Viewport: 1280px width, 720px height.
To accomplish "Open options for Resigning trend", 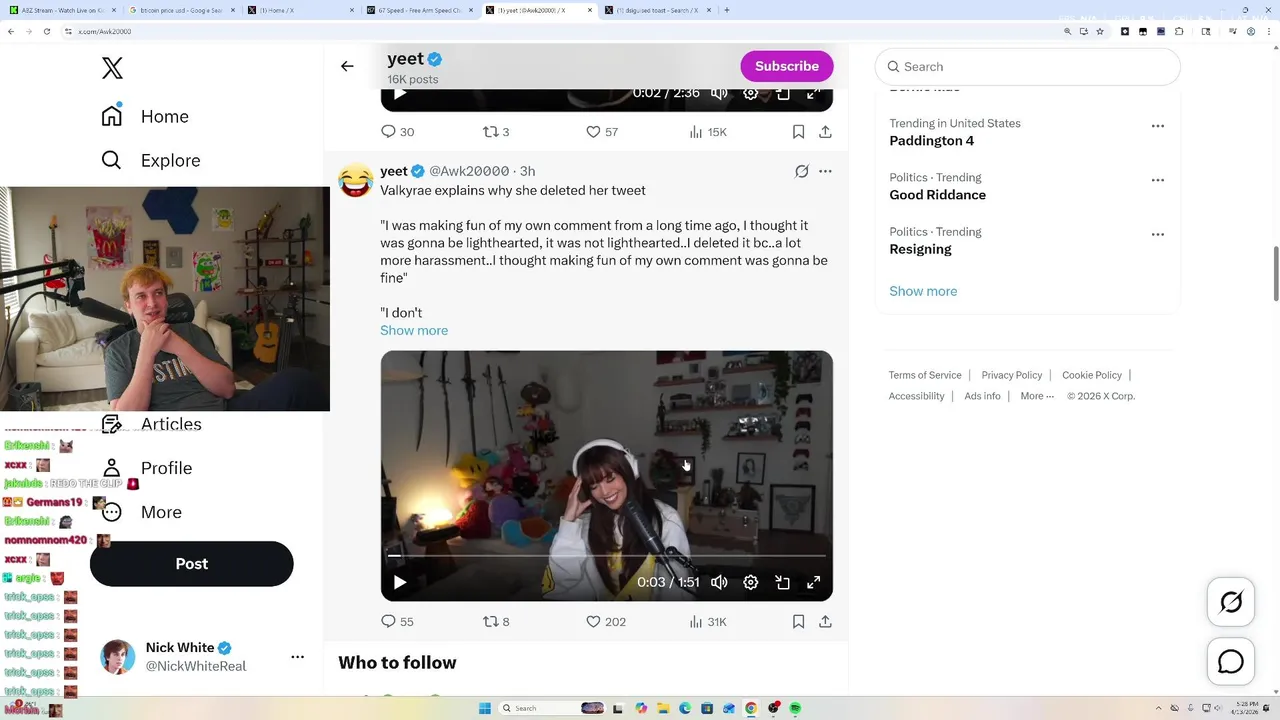I will point(1157,234).
